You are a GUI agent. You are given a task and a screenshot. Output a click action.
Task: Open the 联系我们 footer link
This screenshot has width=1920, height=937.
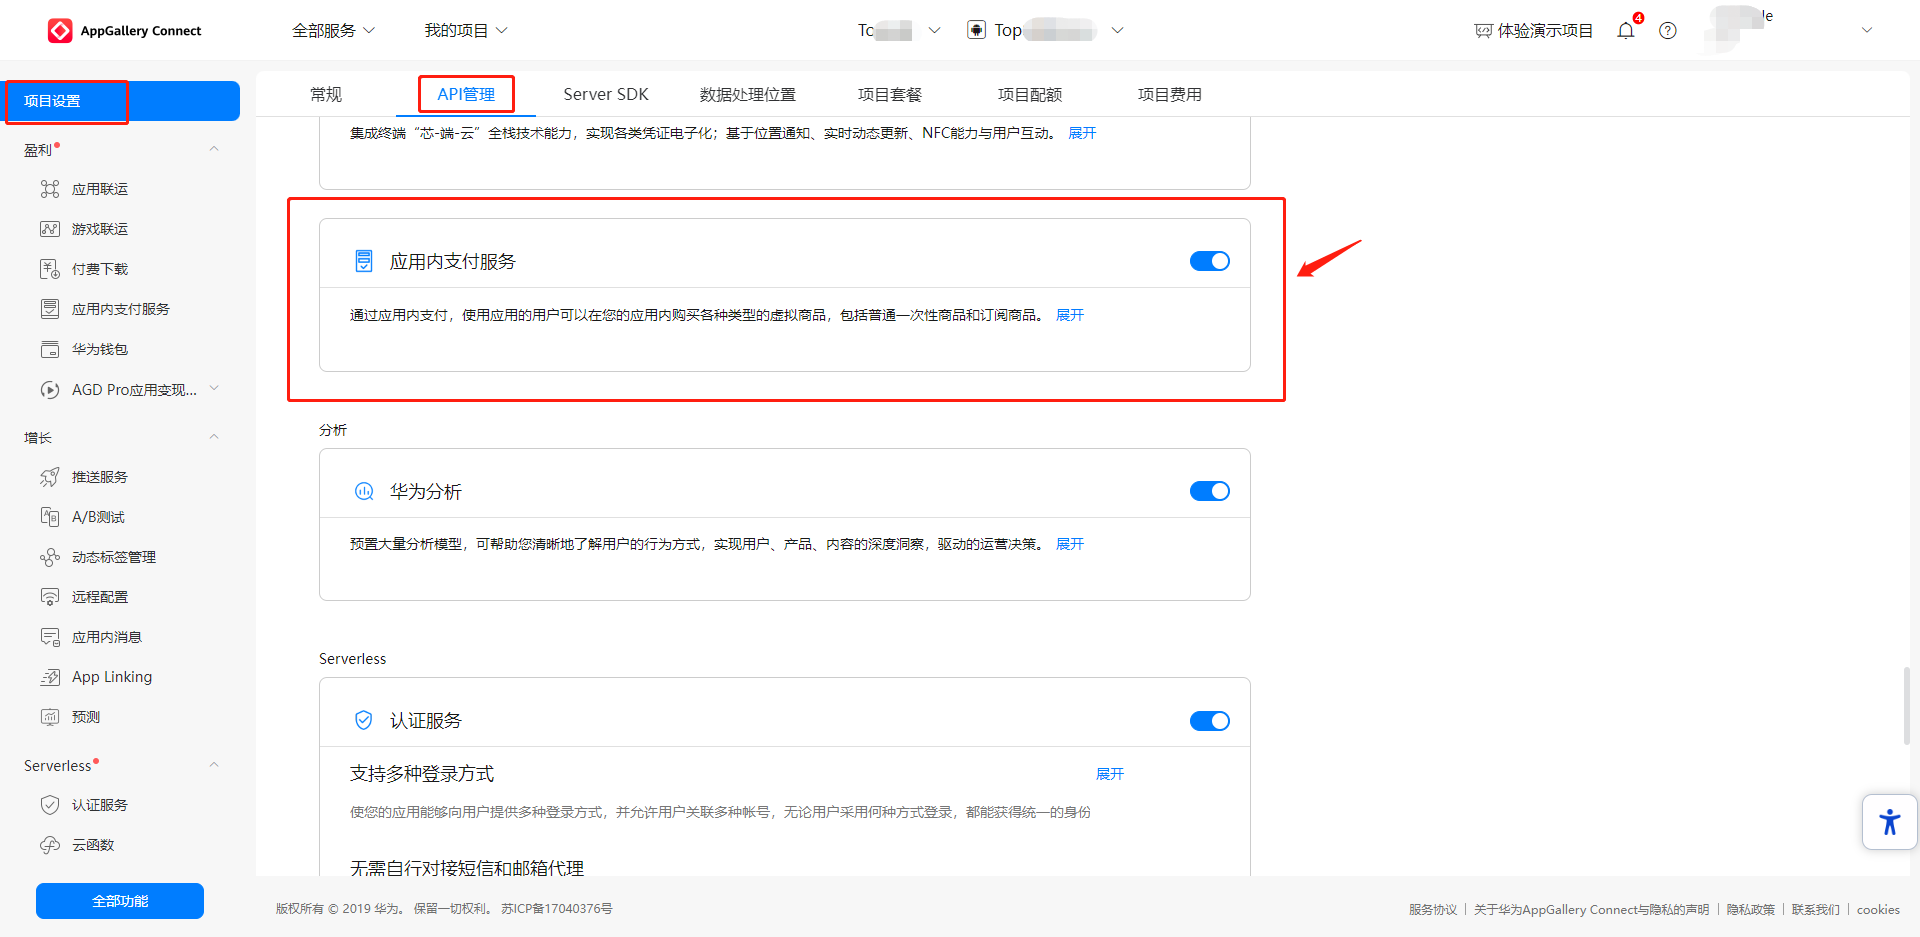[x=1816, y=909]
